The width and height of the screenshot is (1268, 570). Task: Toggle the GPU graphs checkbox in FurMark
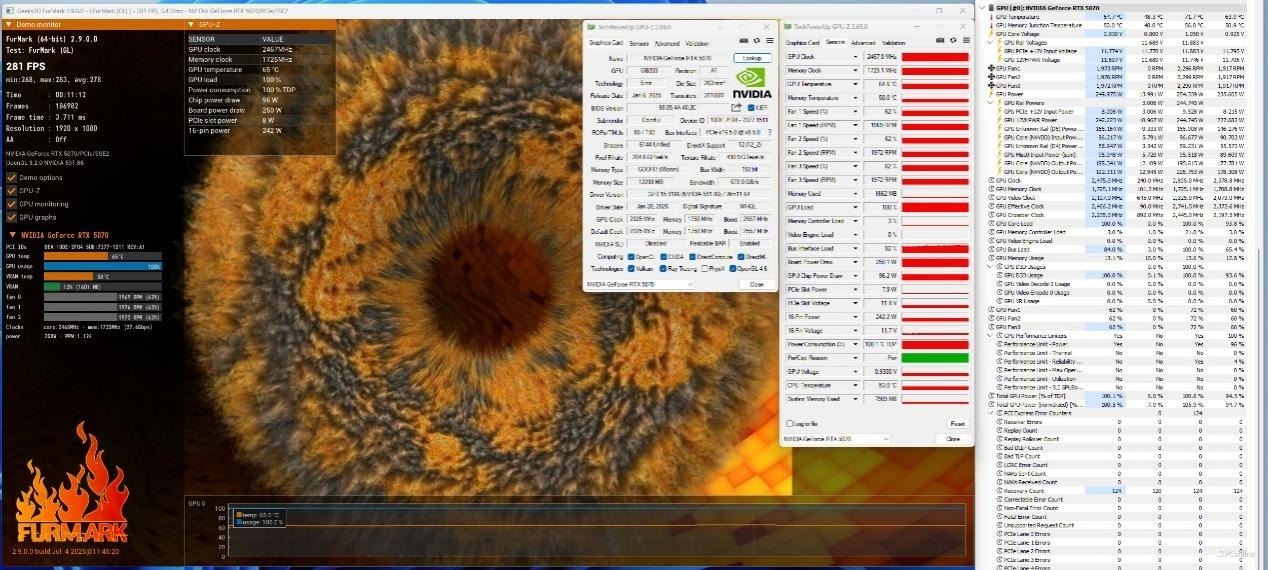pos(11,216)
